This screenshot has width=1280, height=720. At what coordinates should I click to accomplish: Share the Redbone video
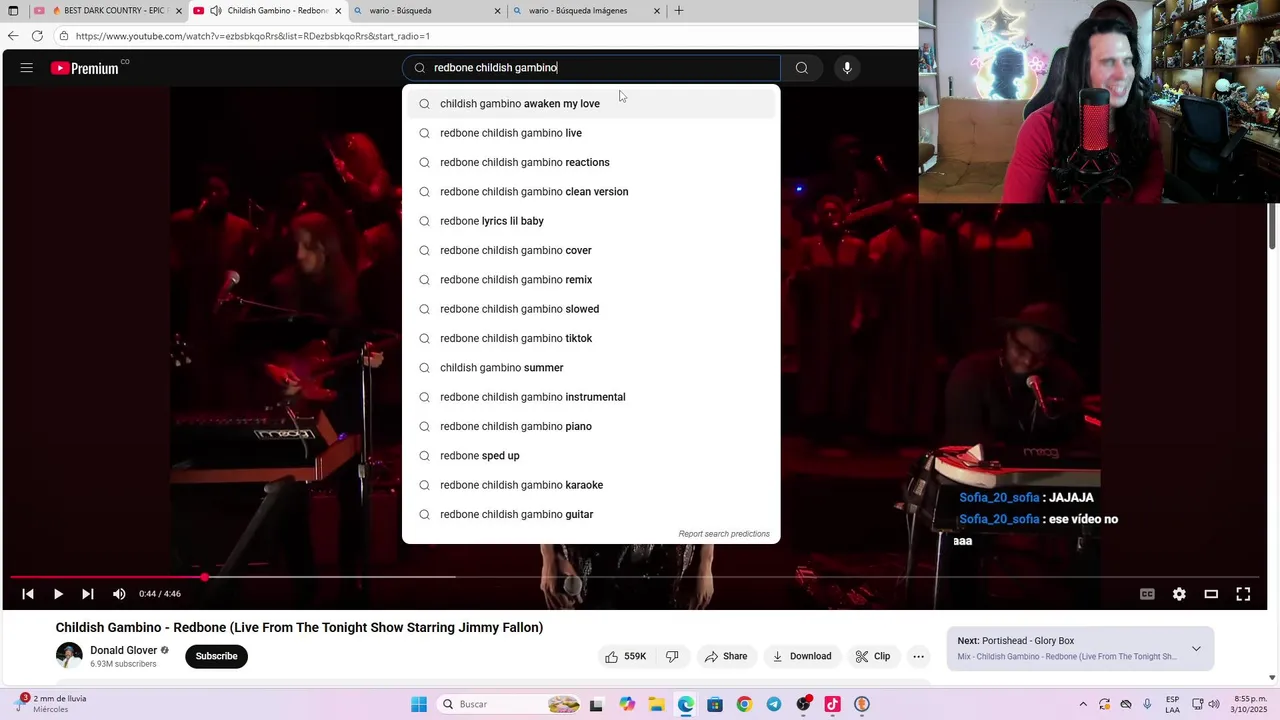(x=726, y=656)
